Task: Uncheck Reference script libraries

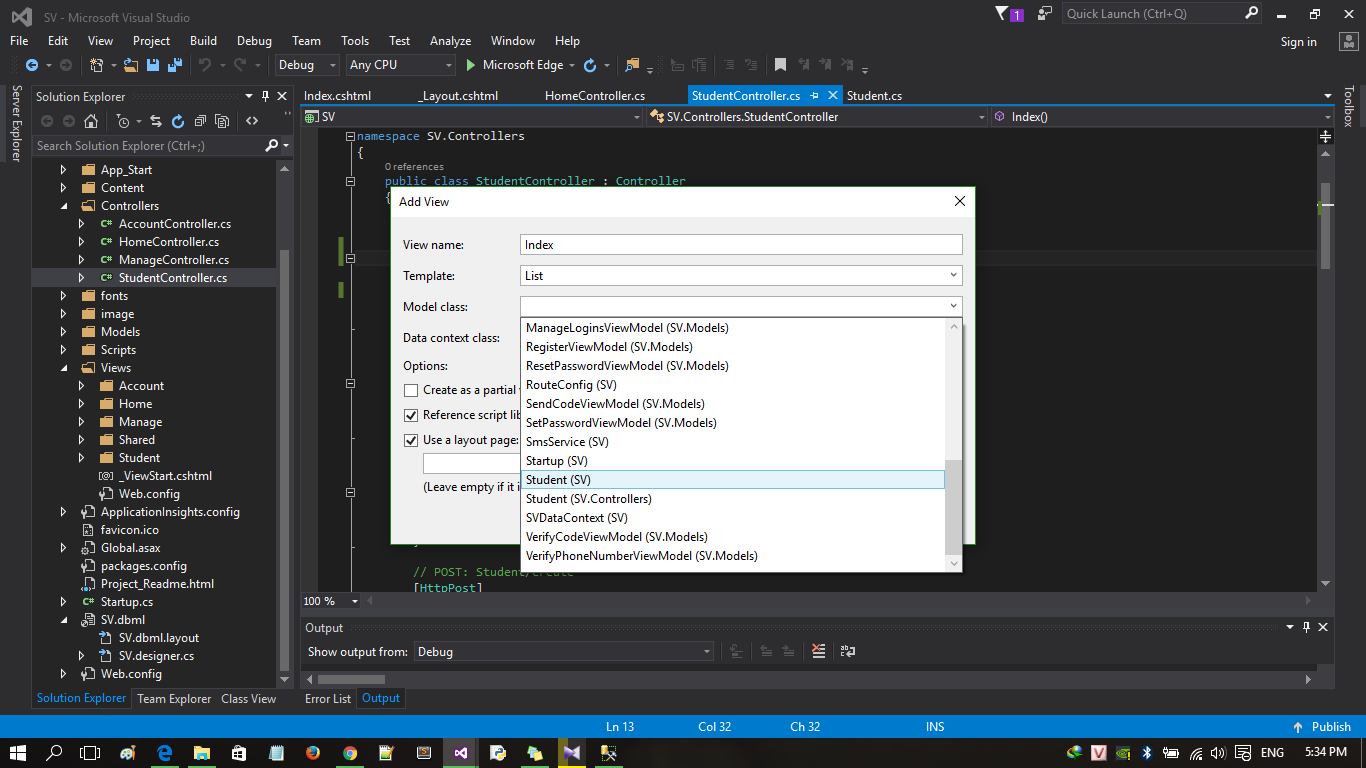Action: (413, 415)
